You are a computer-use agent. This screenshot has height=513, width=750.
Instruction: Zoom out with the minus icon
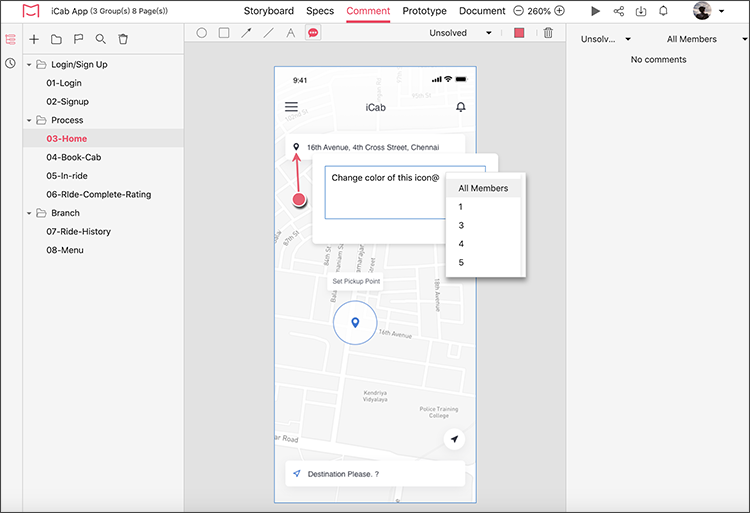tap(518, 11)
